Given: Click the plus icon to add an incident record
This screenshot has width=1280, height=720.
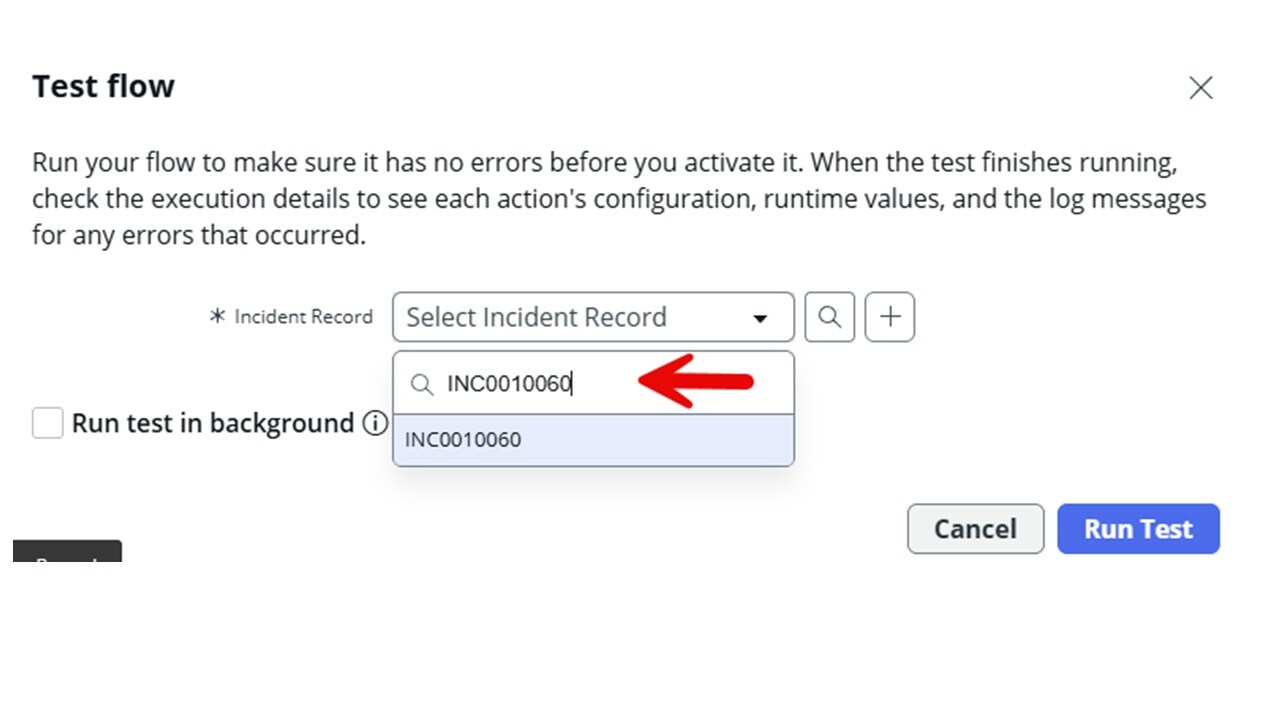Looking at the screenshot, I should click(x=889, y=317).
